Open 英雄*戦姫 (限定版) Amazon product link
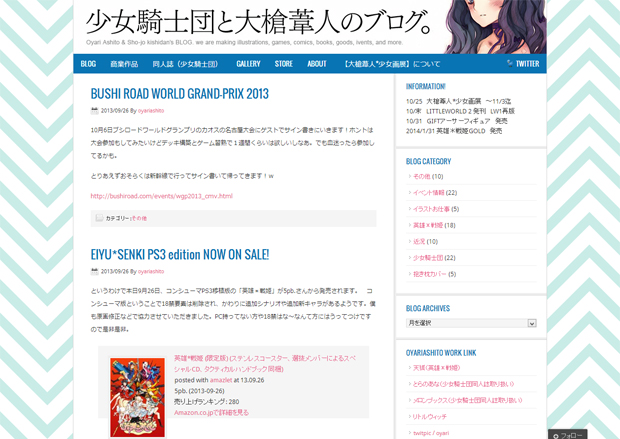The image size is (620, 439). coord(265,363)
